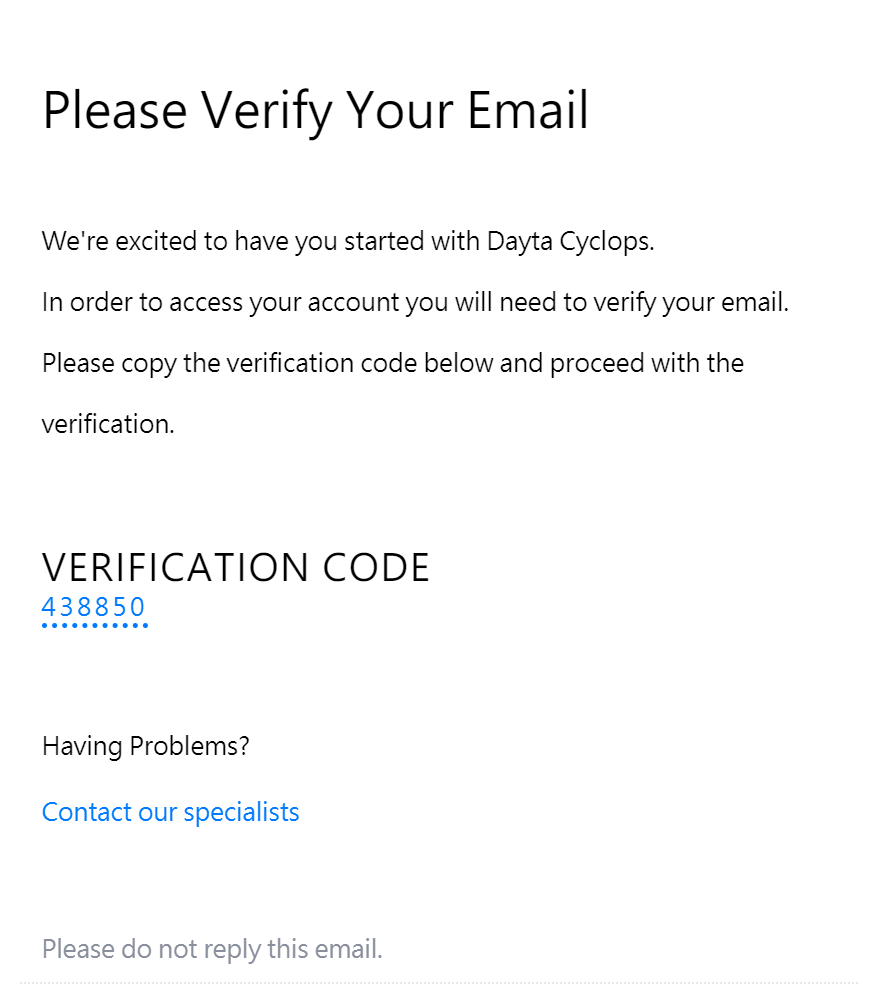Click the Having Problems? text
Viewport: 888px width, 985px height.
(x=145, y=746)
